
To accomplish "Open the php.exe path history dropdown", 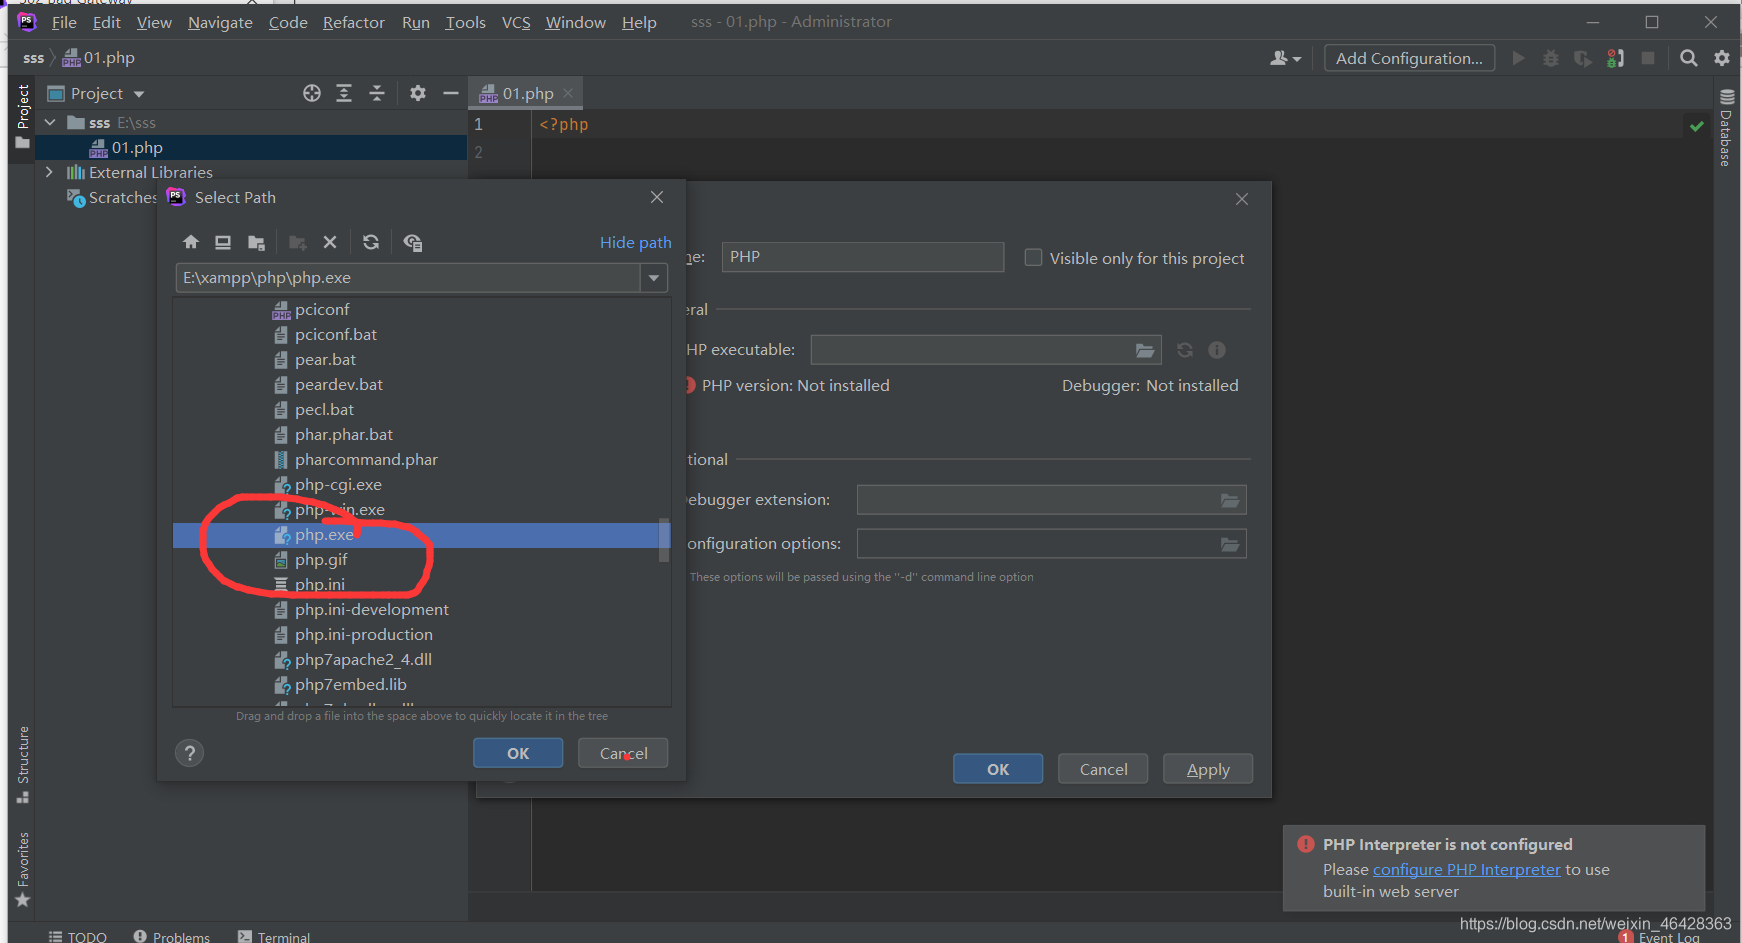I will [x=654, y=277].
